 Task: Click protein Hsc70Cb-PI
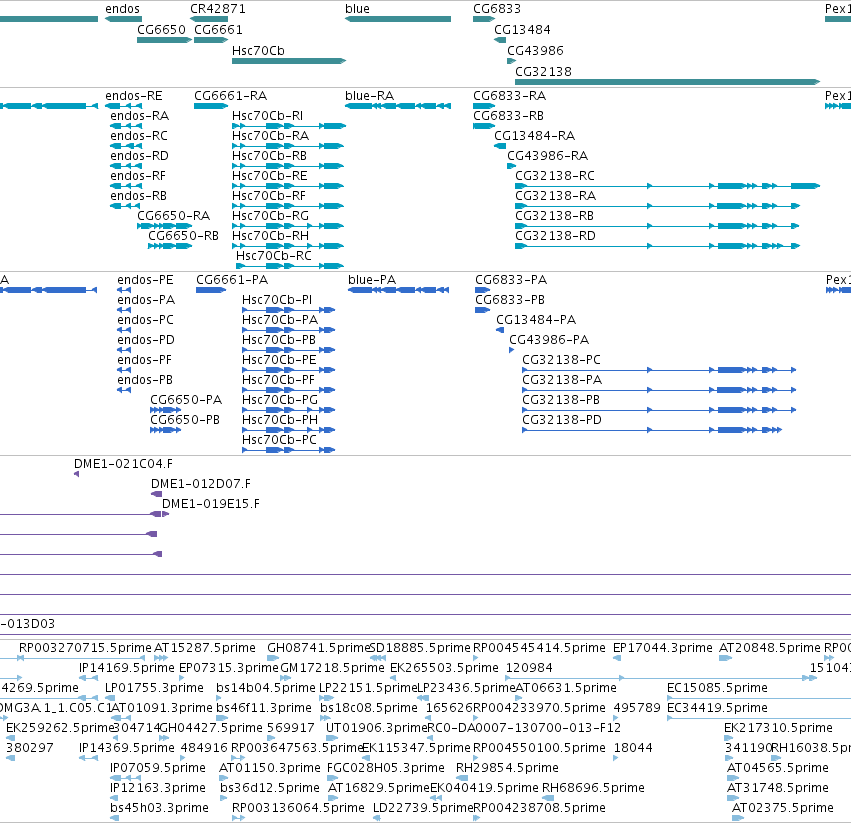(277, 300)
